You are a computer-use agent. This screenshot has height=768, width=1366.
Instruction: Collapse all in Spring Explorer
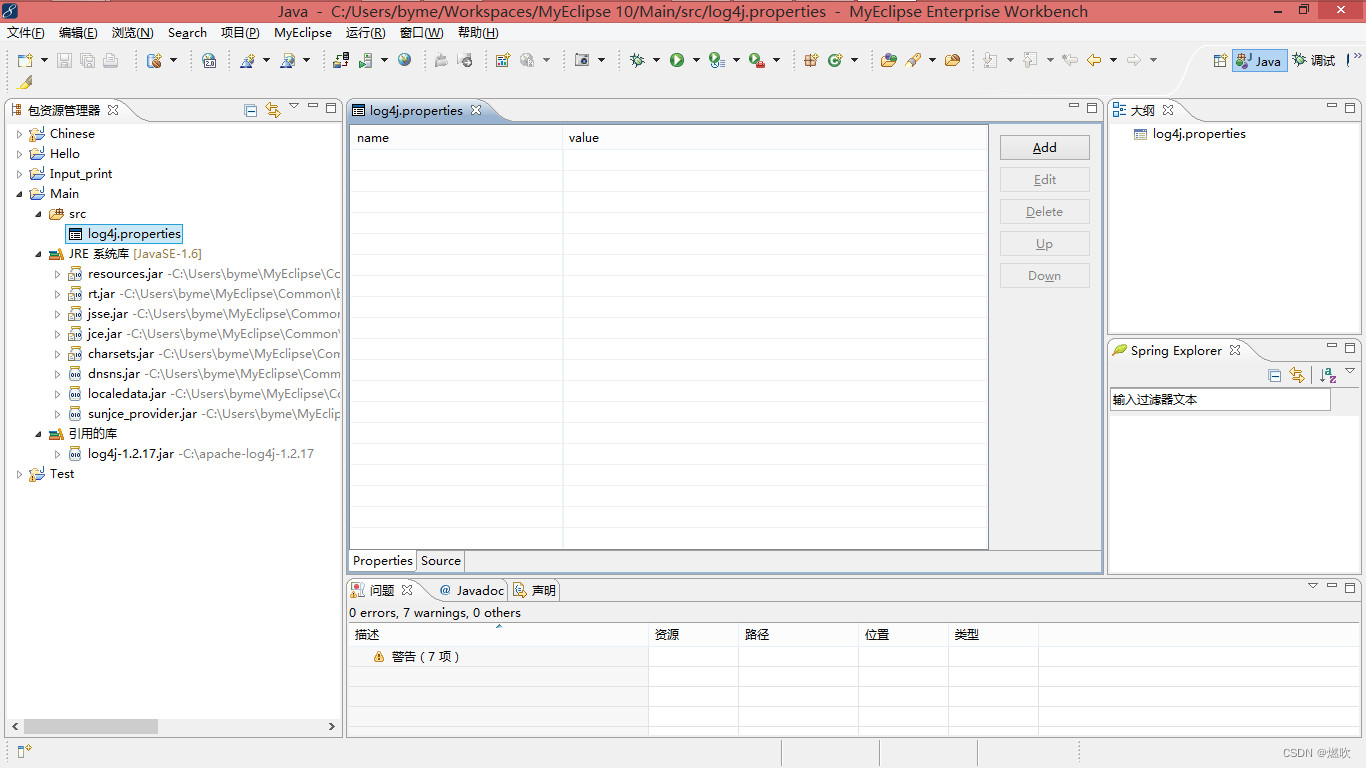pos(1274,375)
